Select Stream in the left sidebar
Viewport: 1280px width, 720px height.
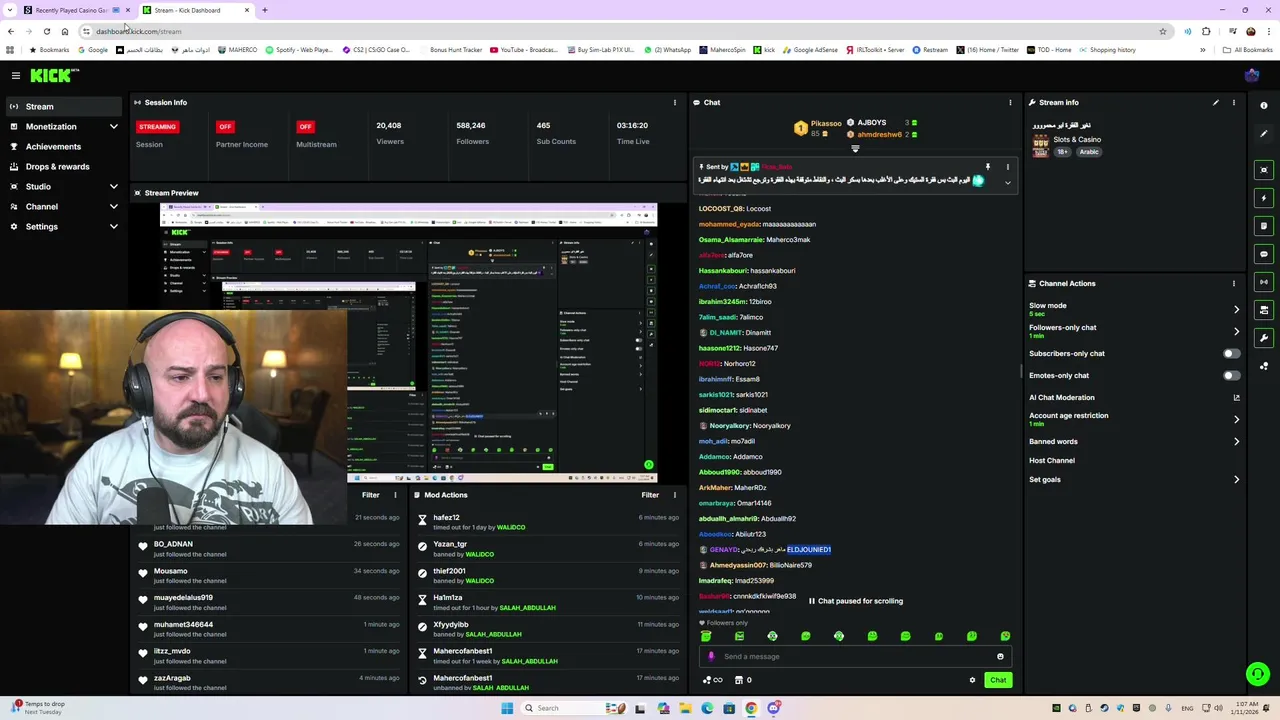64,106
